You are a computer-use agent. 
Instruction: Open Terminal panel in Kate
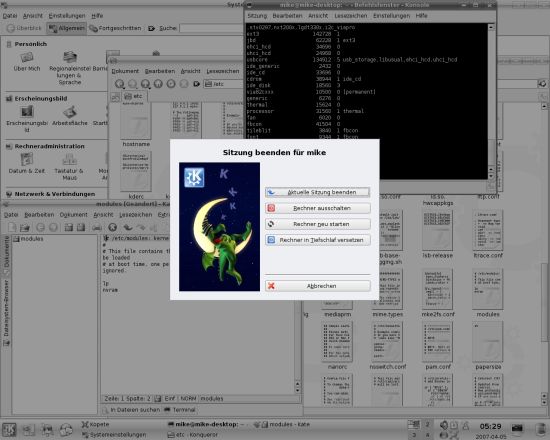click(x=180, y=410)
